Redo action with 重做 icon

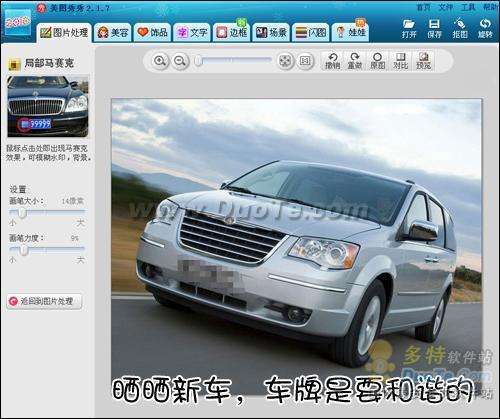[355, 61]
